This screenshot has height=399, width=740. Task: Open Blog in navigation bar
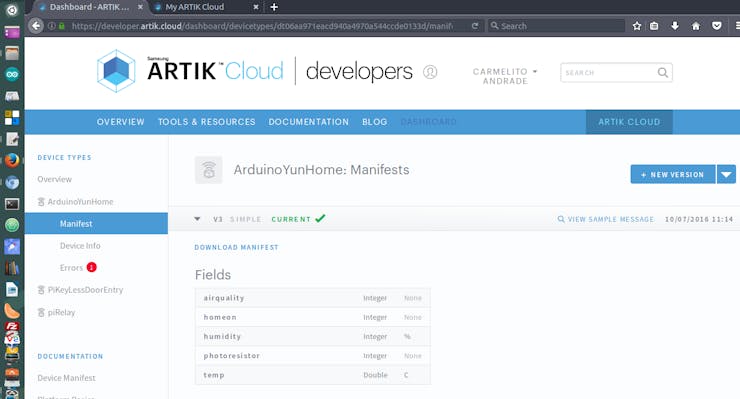[375, 122]
